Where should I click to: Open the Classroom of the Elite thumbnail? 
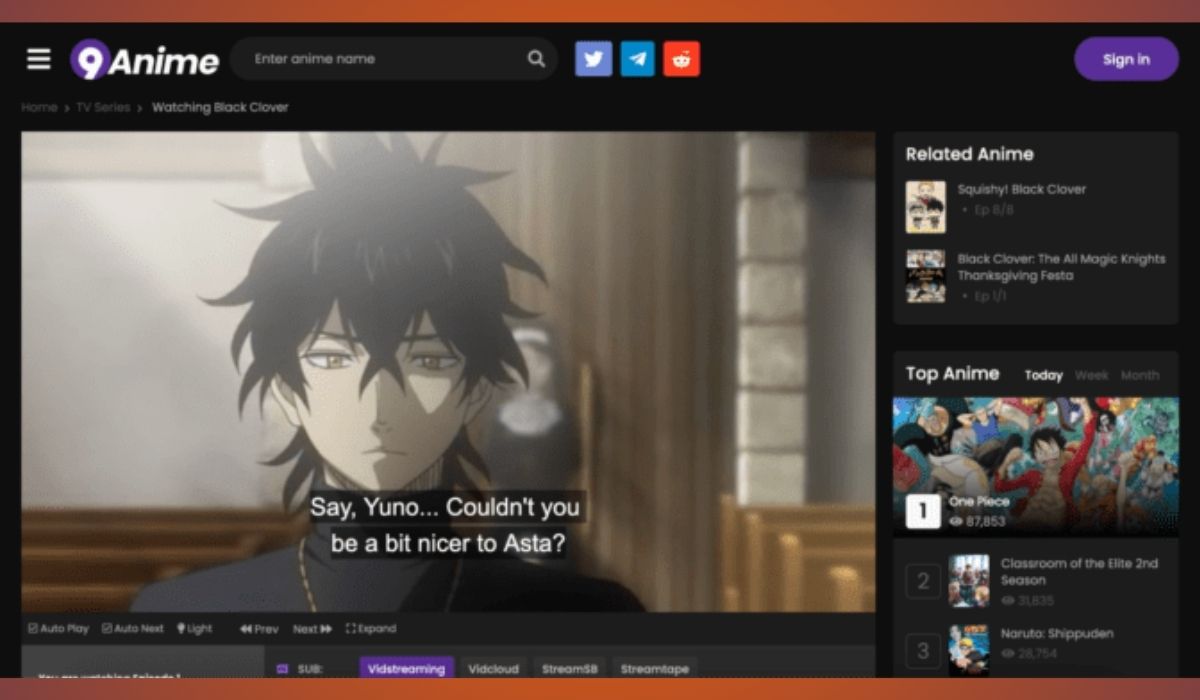coord(968,580)
